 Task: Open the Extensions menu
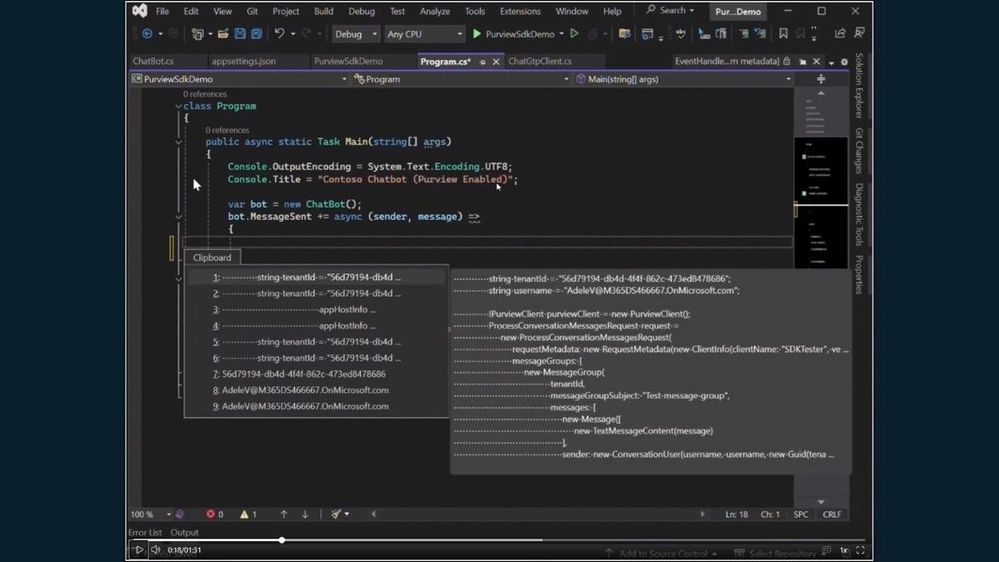point(520,11)
